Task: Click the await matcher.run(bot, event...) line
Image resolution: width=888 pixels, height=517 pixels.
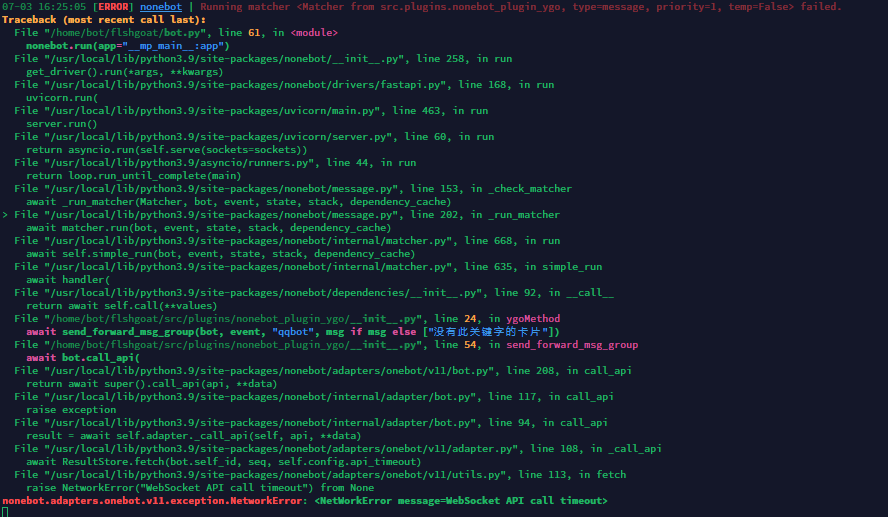Action: [208, 228]
